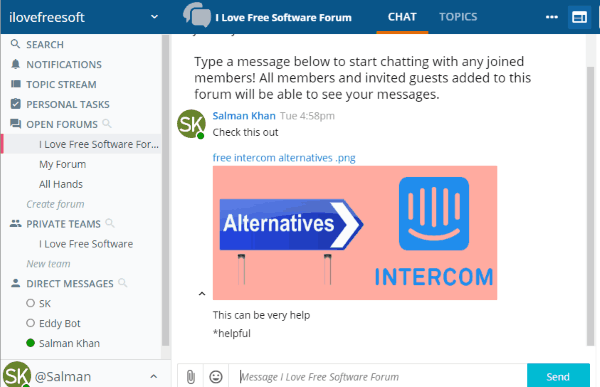Open the Intercom alternatives image preview

pos(355,233)
